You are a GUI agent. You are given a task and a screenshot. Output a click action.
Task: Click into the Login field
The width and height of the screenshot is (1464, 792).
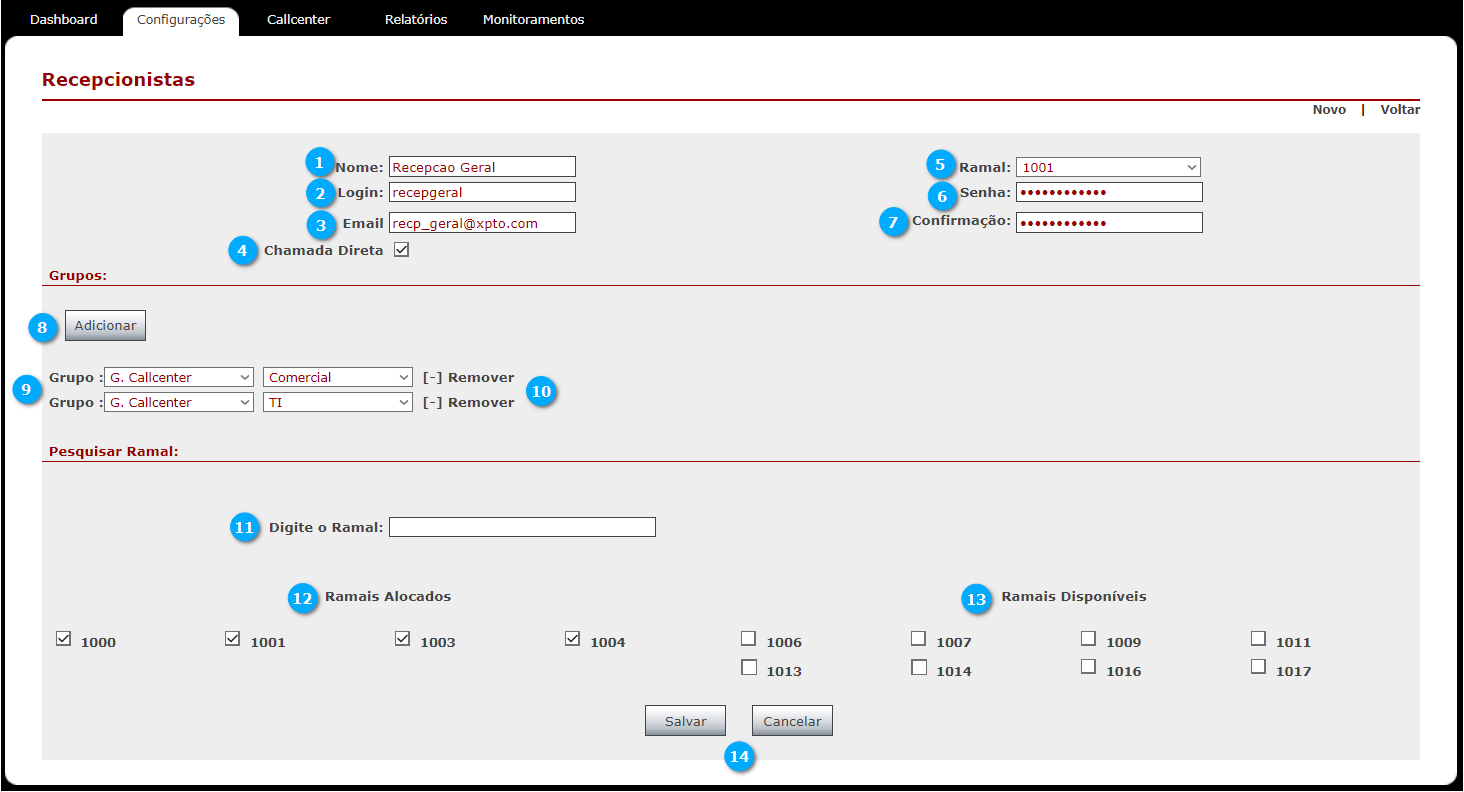point(482,192)
